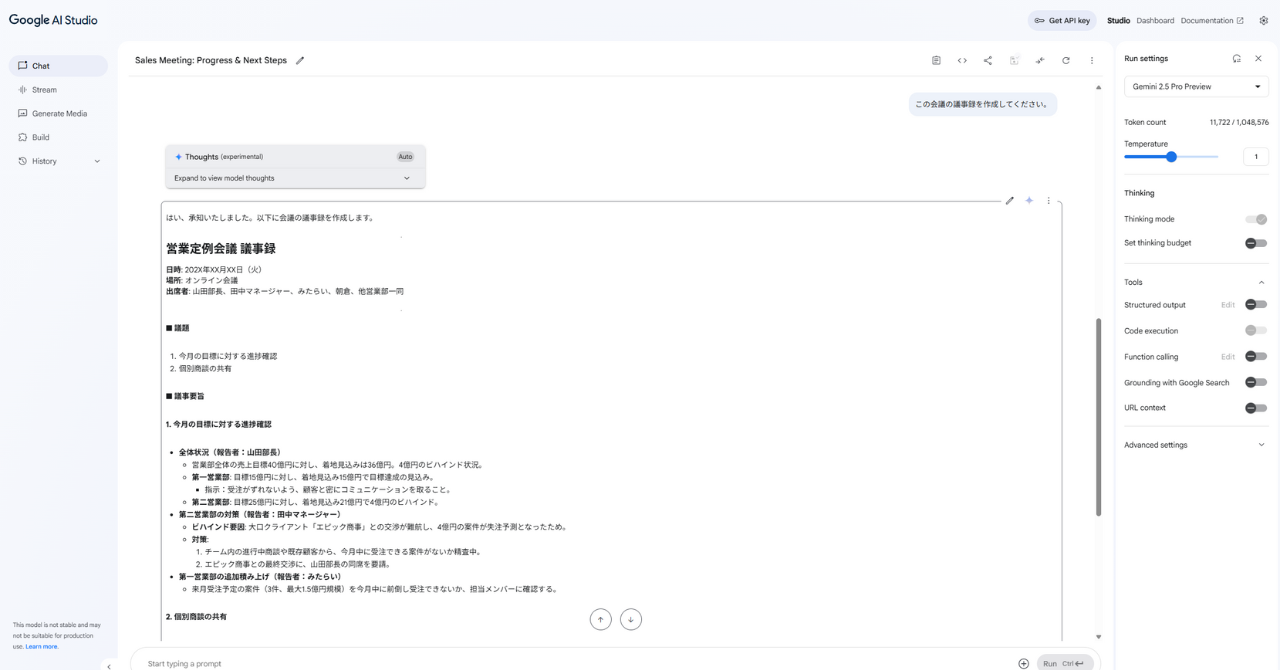1280x670 pixels.
Task: Open the system instructions clipboard icon
Action: click(x=936, y=61)
